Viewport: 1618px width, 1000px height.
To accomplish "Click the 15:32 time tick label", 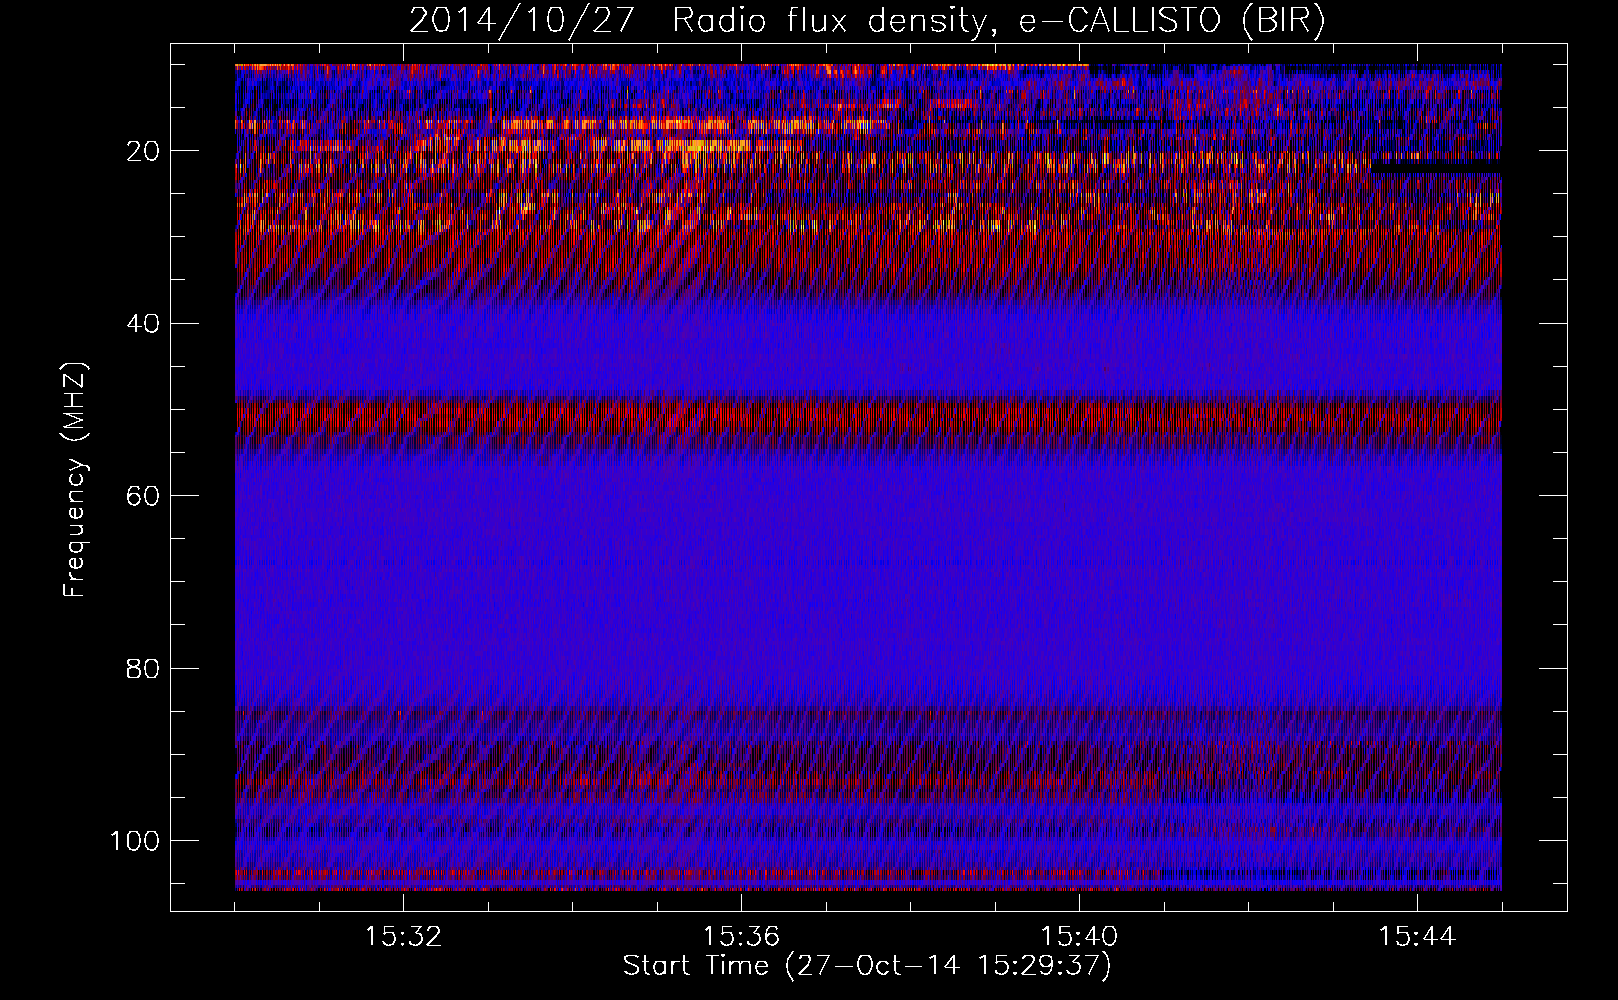I will click(403, 937).
